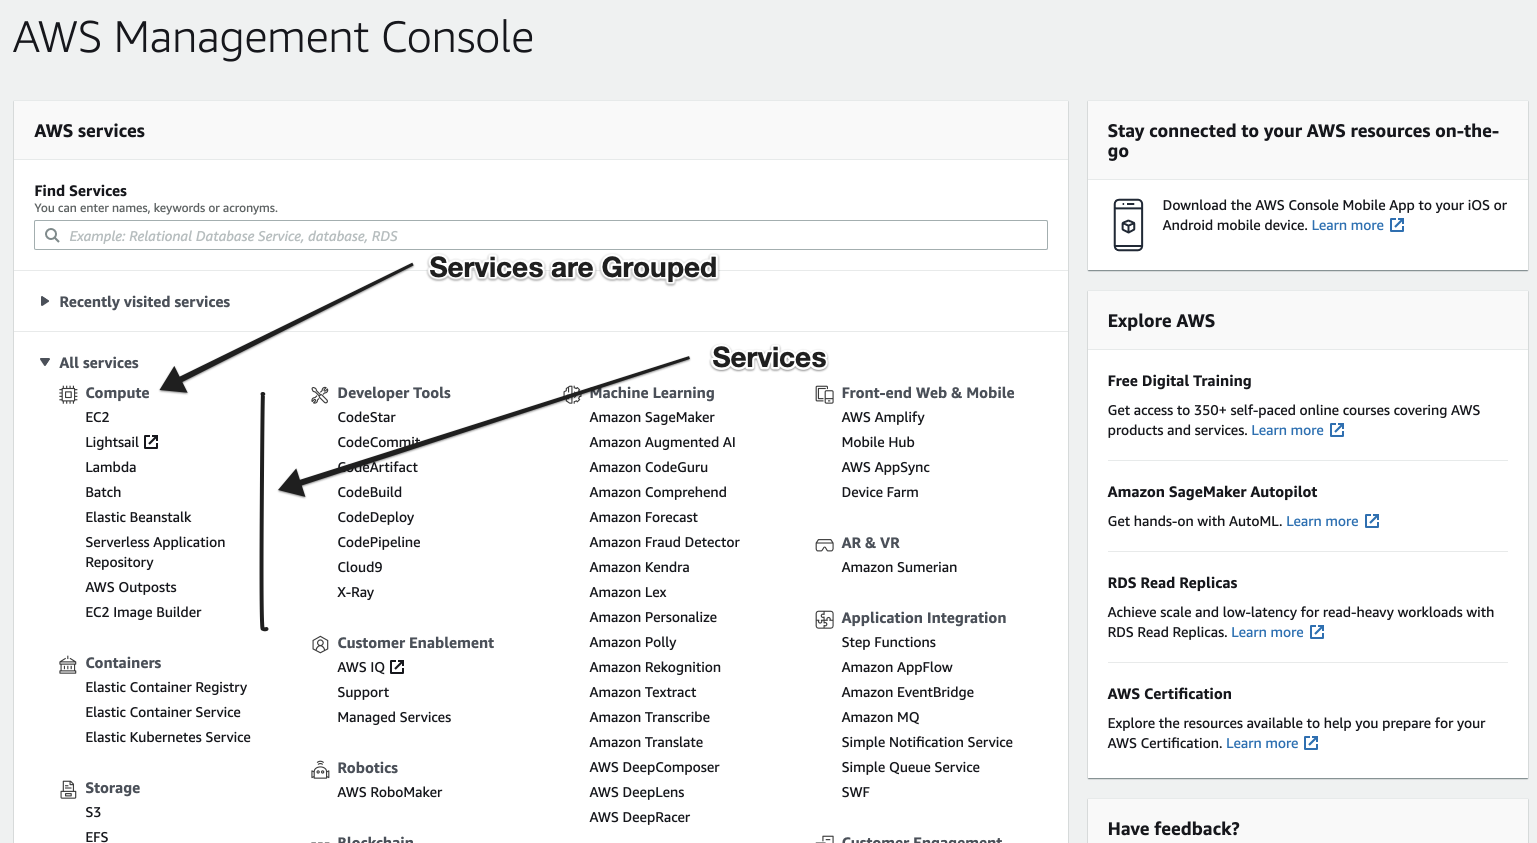Open Amazon Polly
Screen dimensions: 1537x843
[x=633, y=642]
